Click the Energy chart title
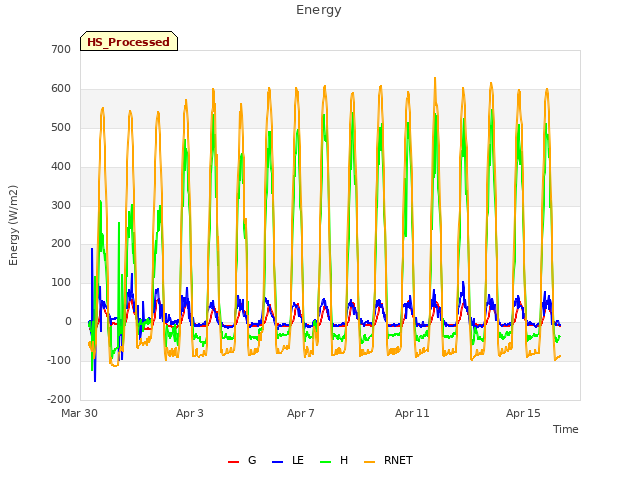 319,10
